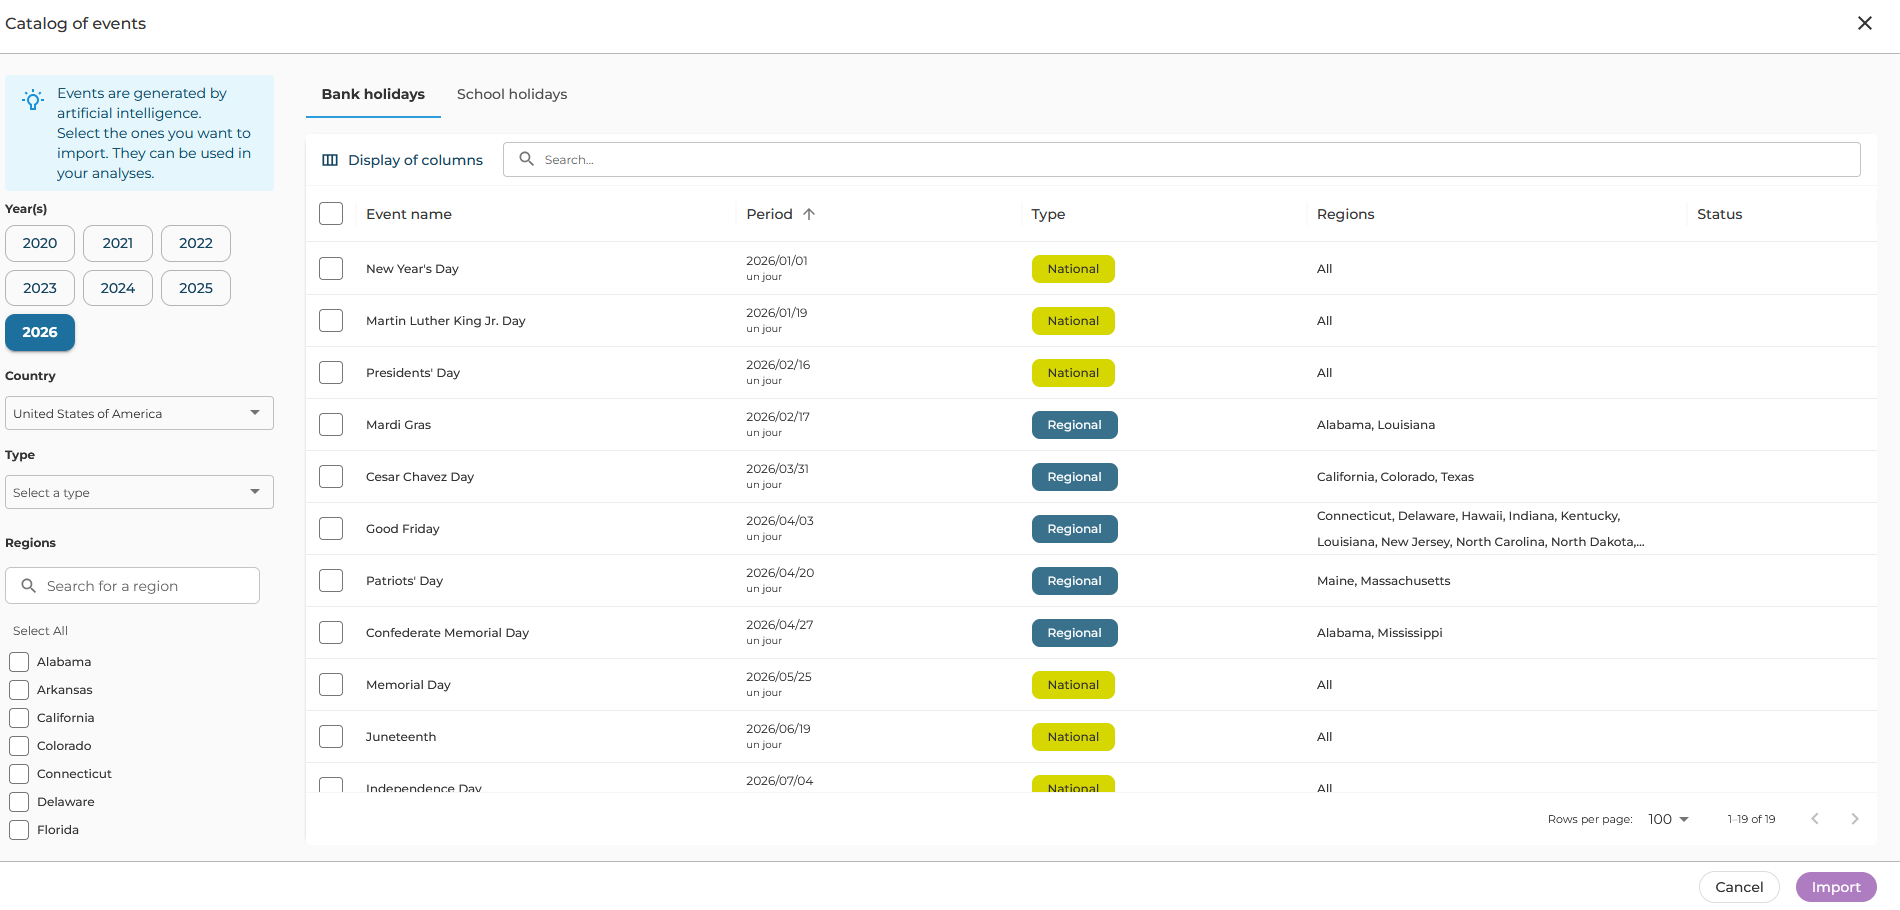Go to the next page arrow

point(1855,819)
